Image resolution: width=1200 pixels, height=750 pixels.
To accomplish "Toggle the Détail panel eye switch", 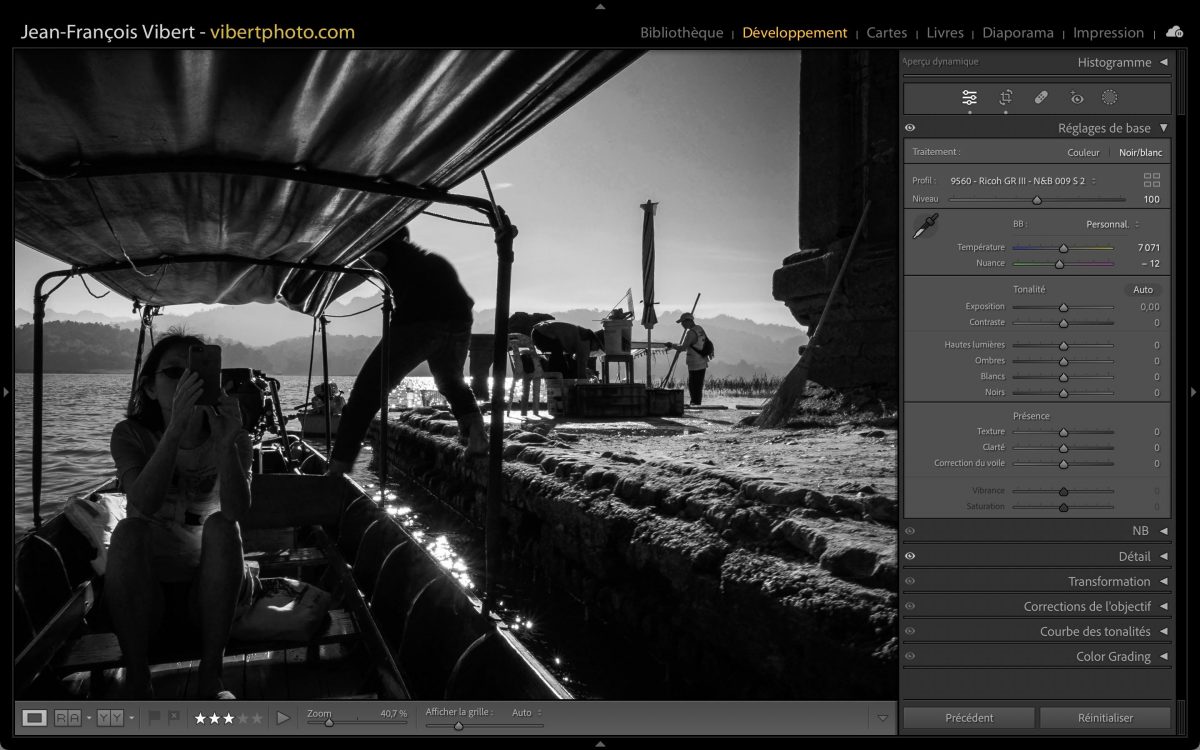I will (x=910, y=556).
